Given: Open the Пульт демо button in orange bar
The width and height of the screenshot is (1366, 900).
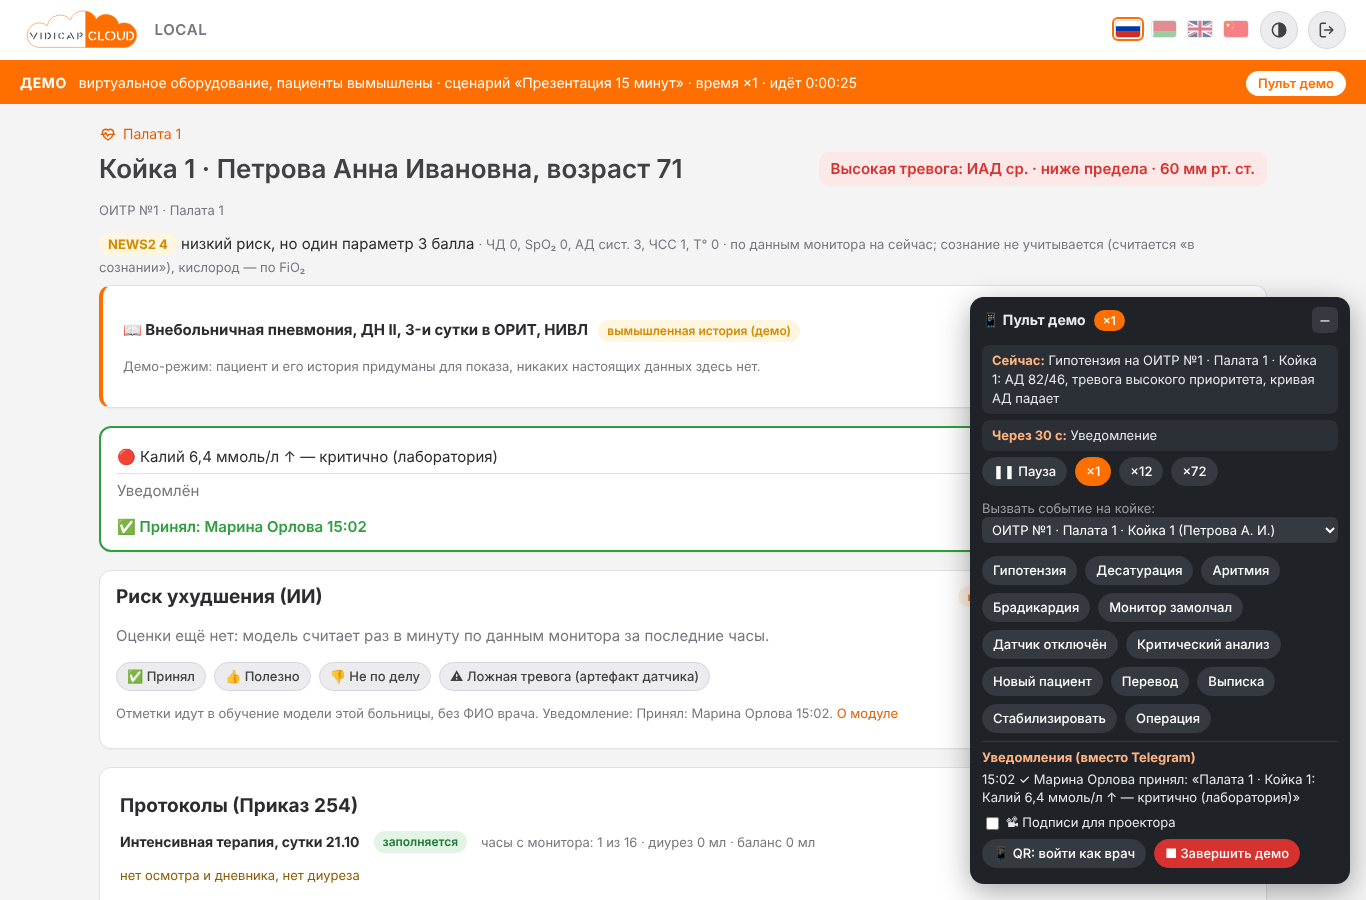Looking at the screenshot, I should (x=1296, y=83).
